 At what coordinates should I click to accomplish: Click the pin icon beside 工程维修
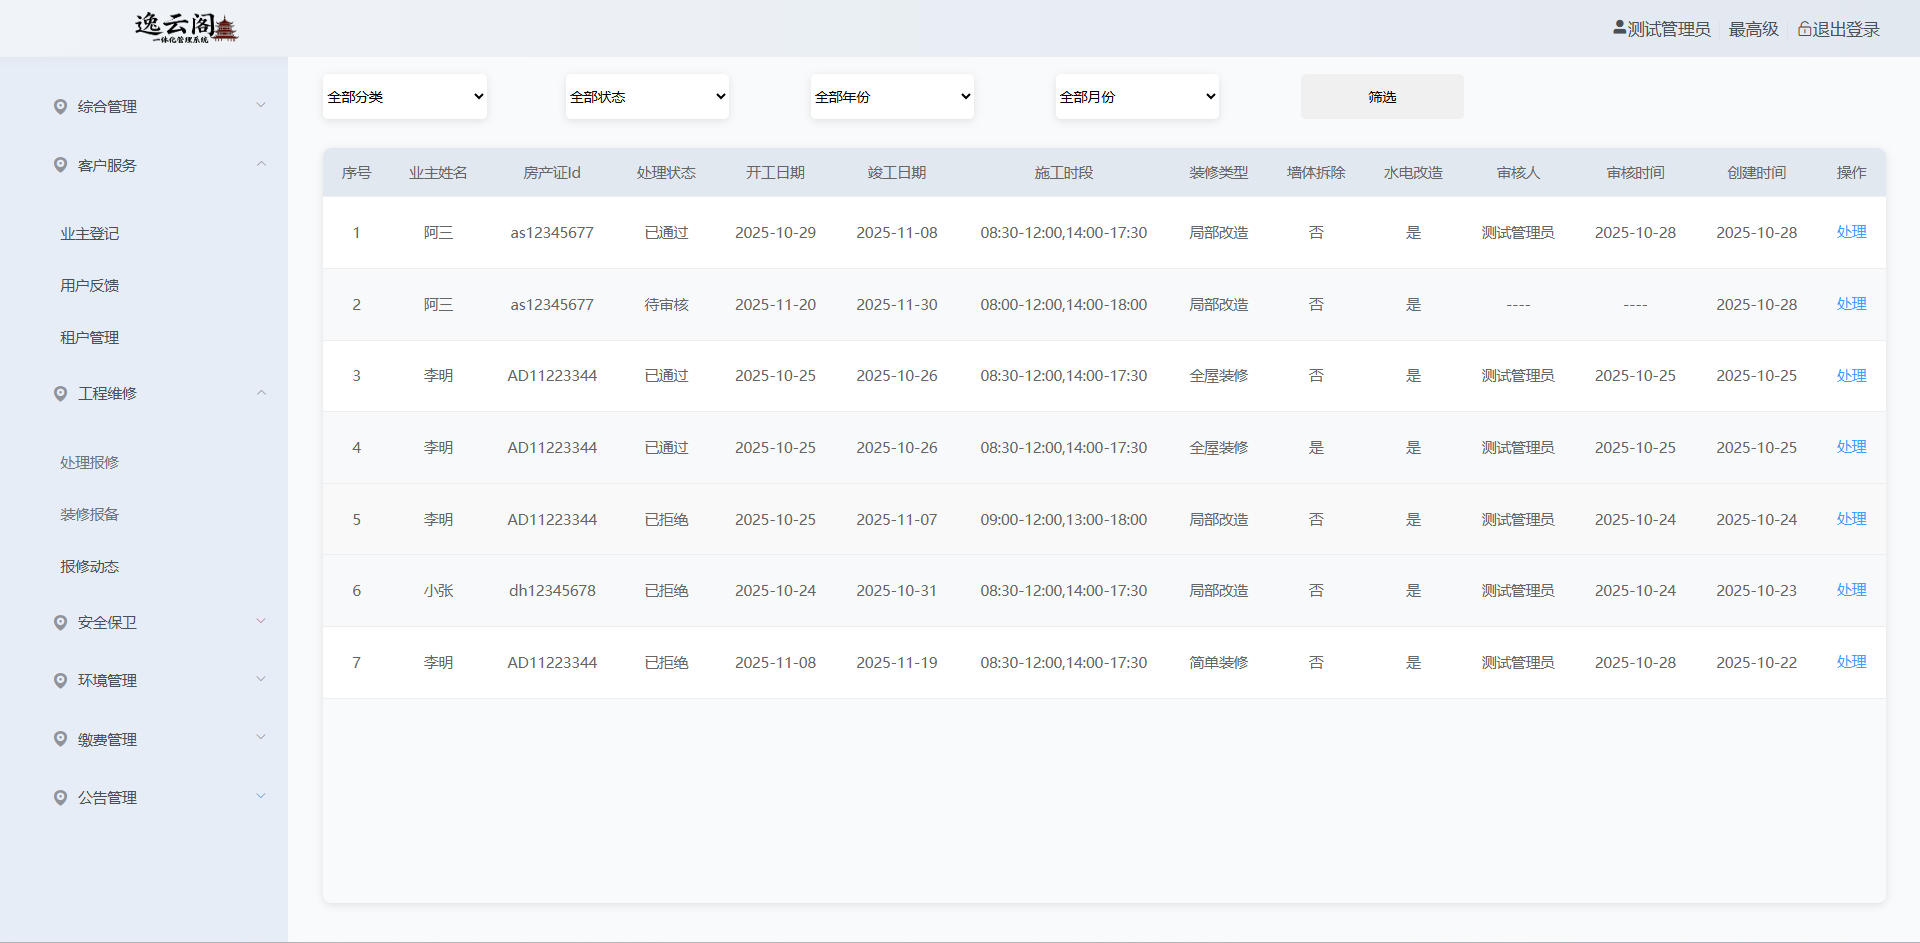60,393
